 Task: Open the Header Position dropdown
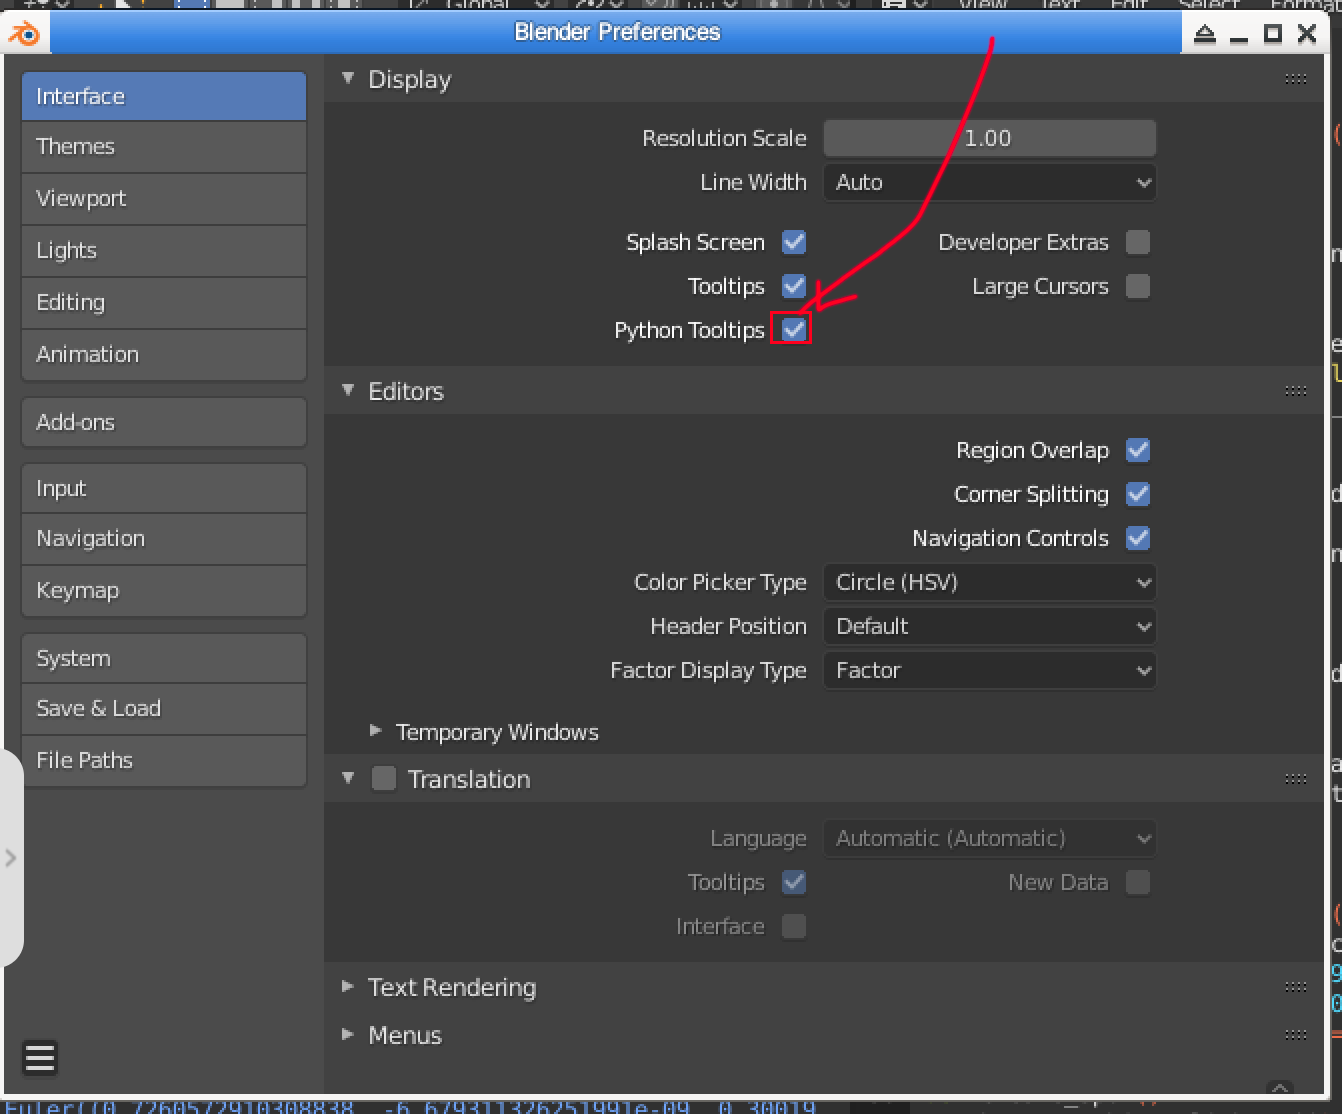[x=990, y=626]
